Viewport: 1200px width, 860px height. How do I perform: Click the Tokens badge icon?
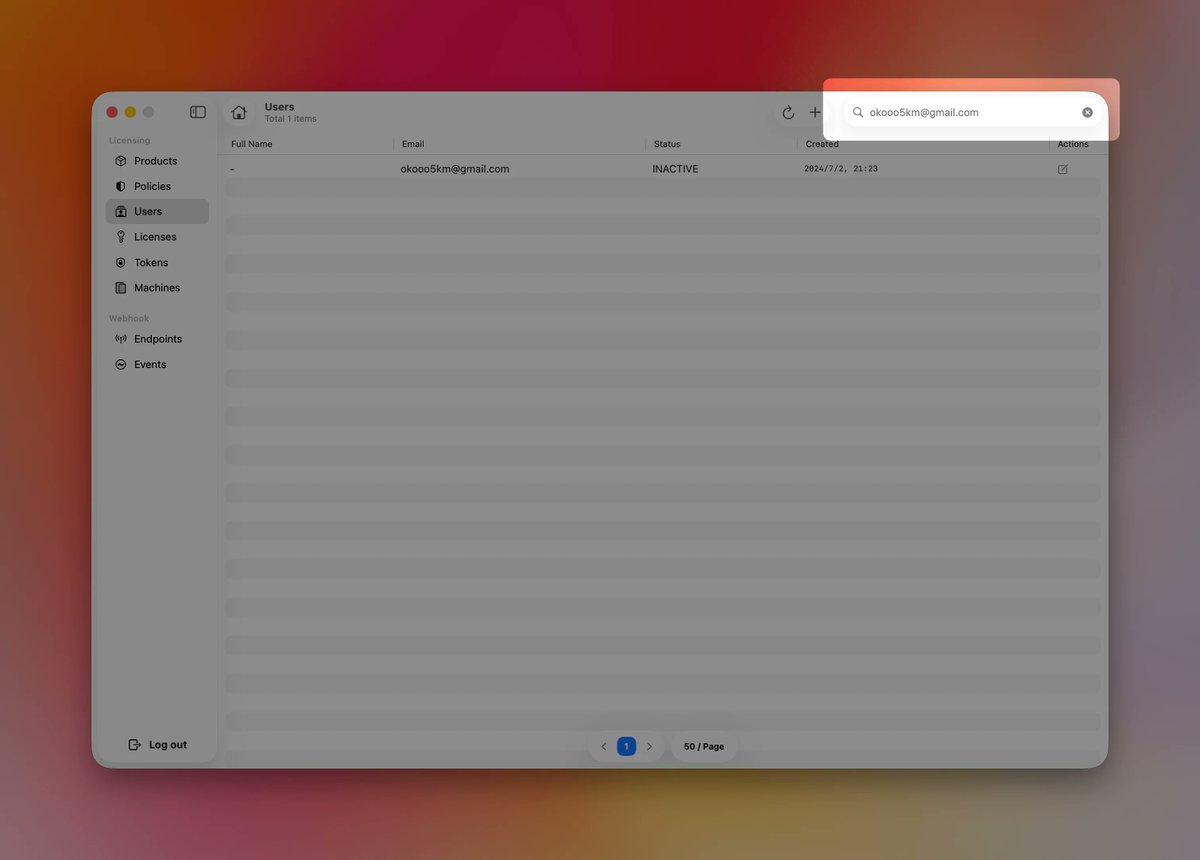(121, 263)
